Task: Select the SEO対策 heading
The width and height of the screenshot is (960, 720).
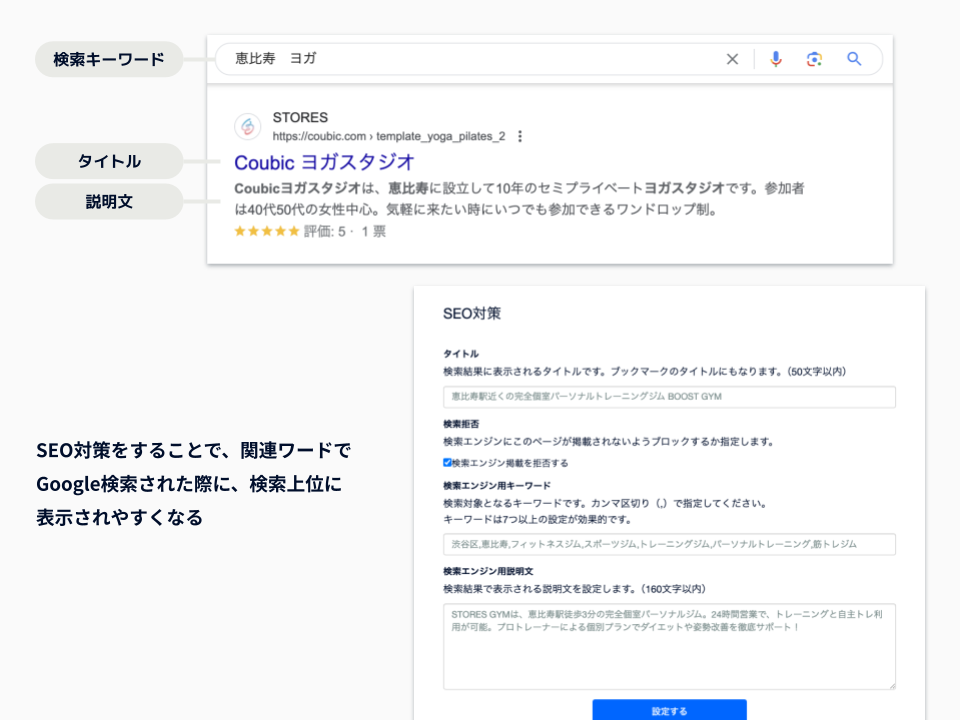Action: 472,313
